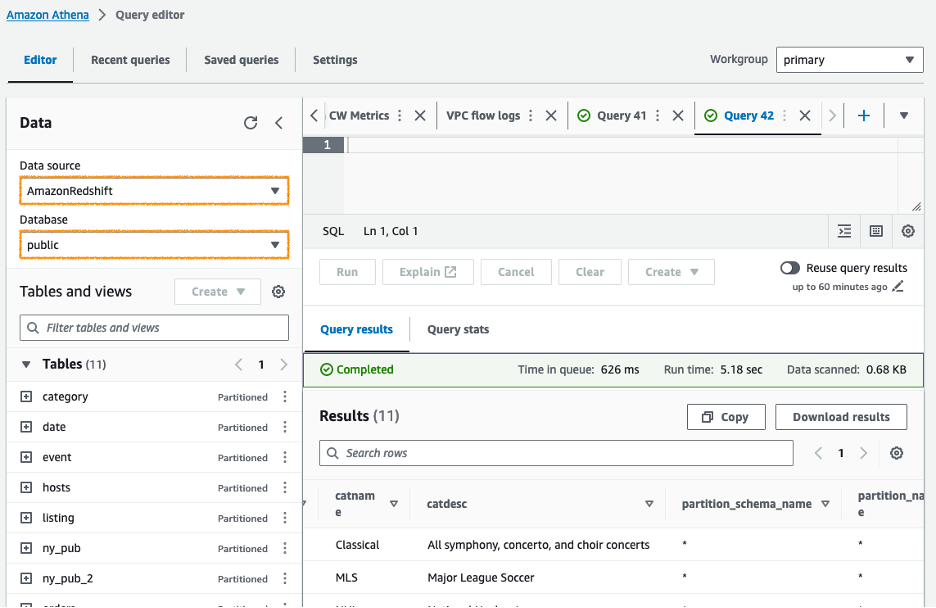Copy the query results
936x608 pixels.
pos(726,417)
